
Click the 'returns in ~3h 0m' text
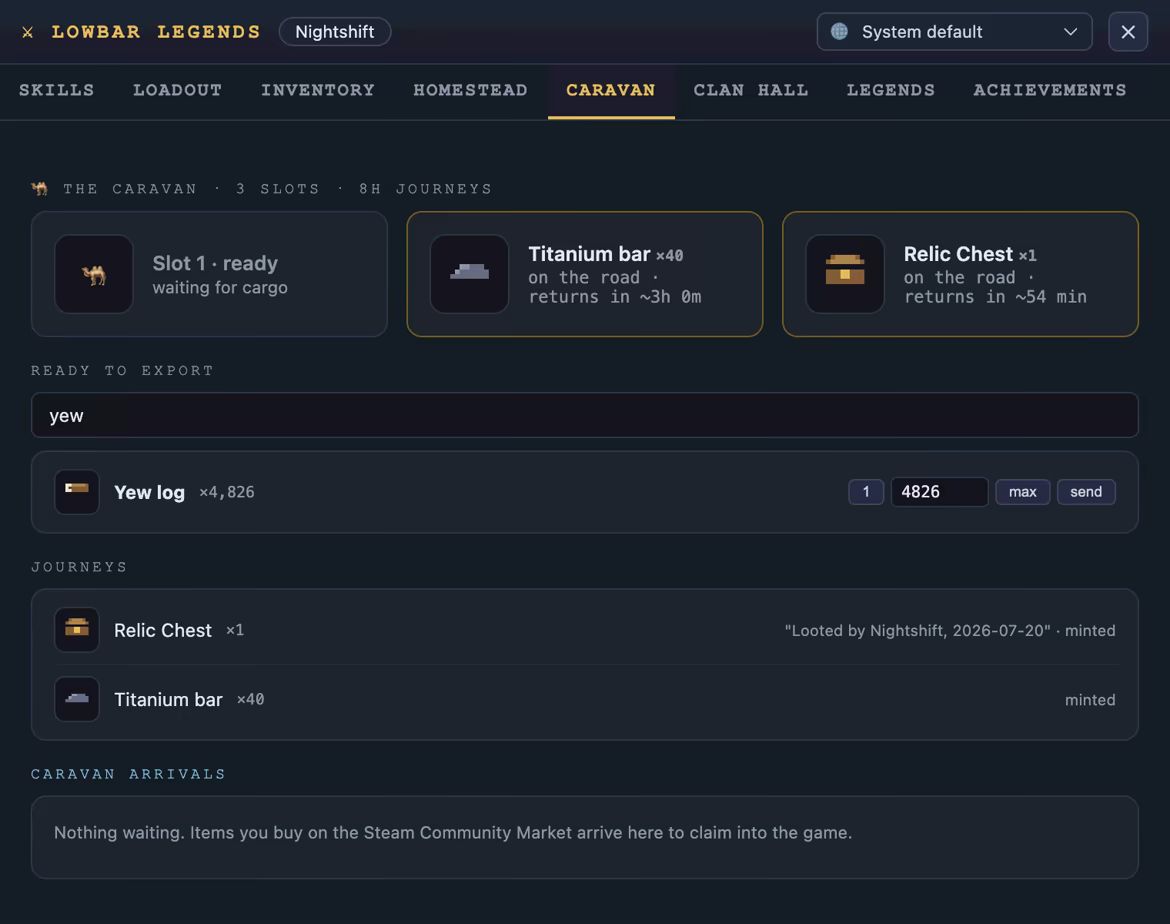point(615,297)
